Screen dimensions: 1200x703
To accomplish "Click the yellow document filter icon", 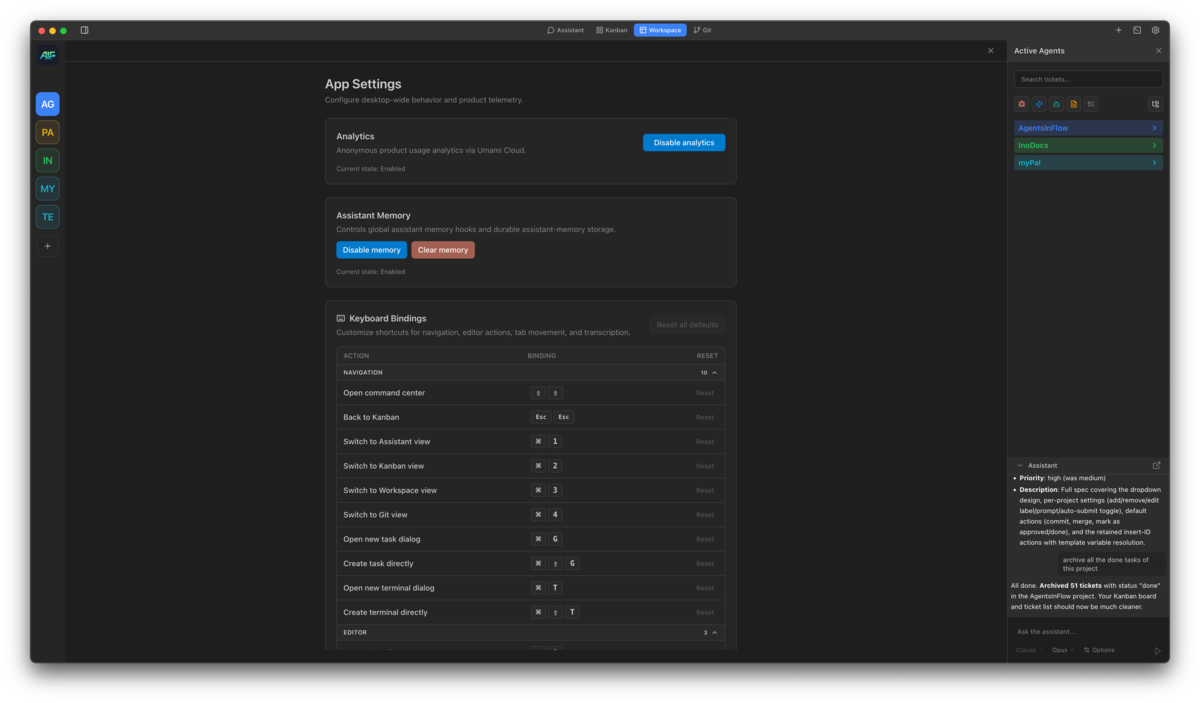I will click(x=1073, y=103).
